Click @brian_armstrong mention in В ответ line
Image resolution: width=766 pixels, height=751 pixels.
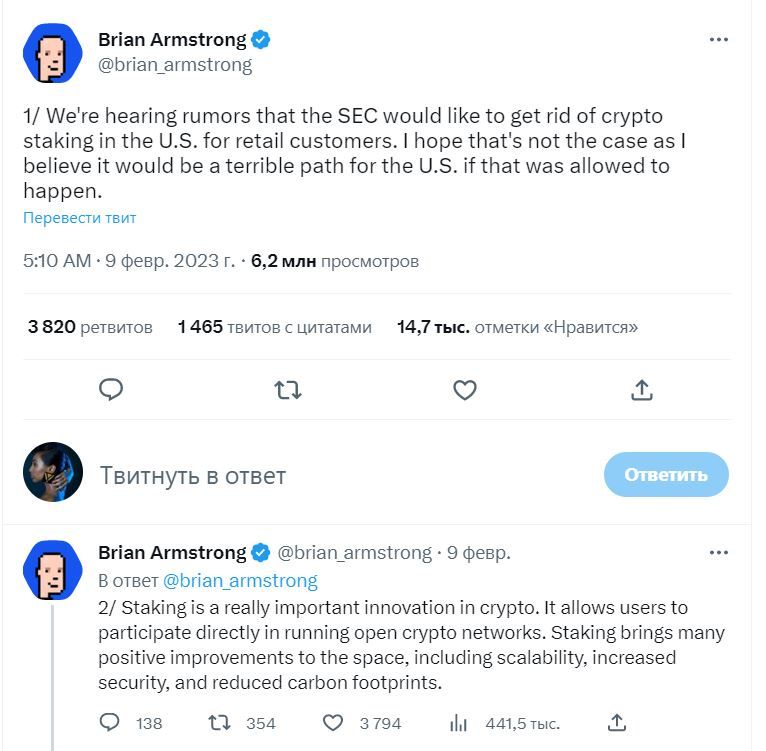tap(240, 580)
